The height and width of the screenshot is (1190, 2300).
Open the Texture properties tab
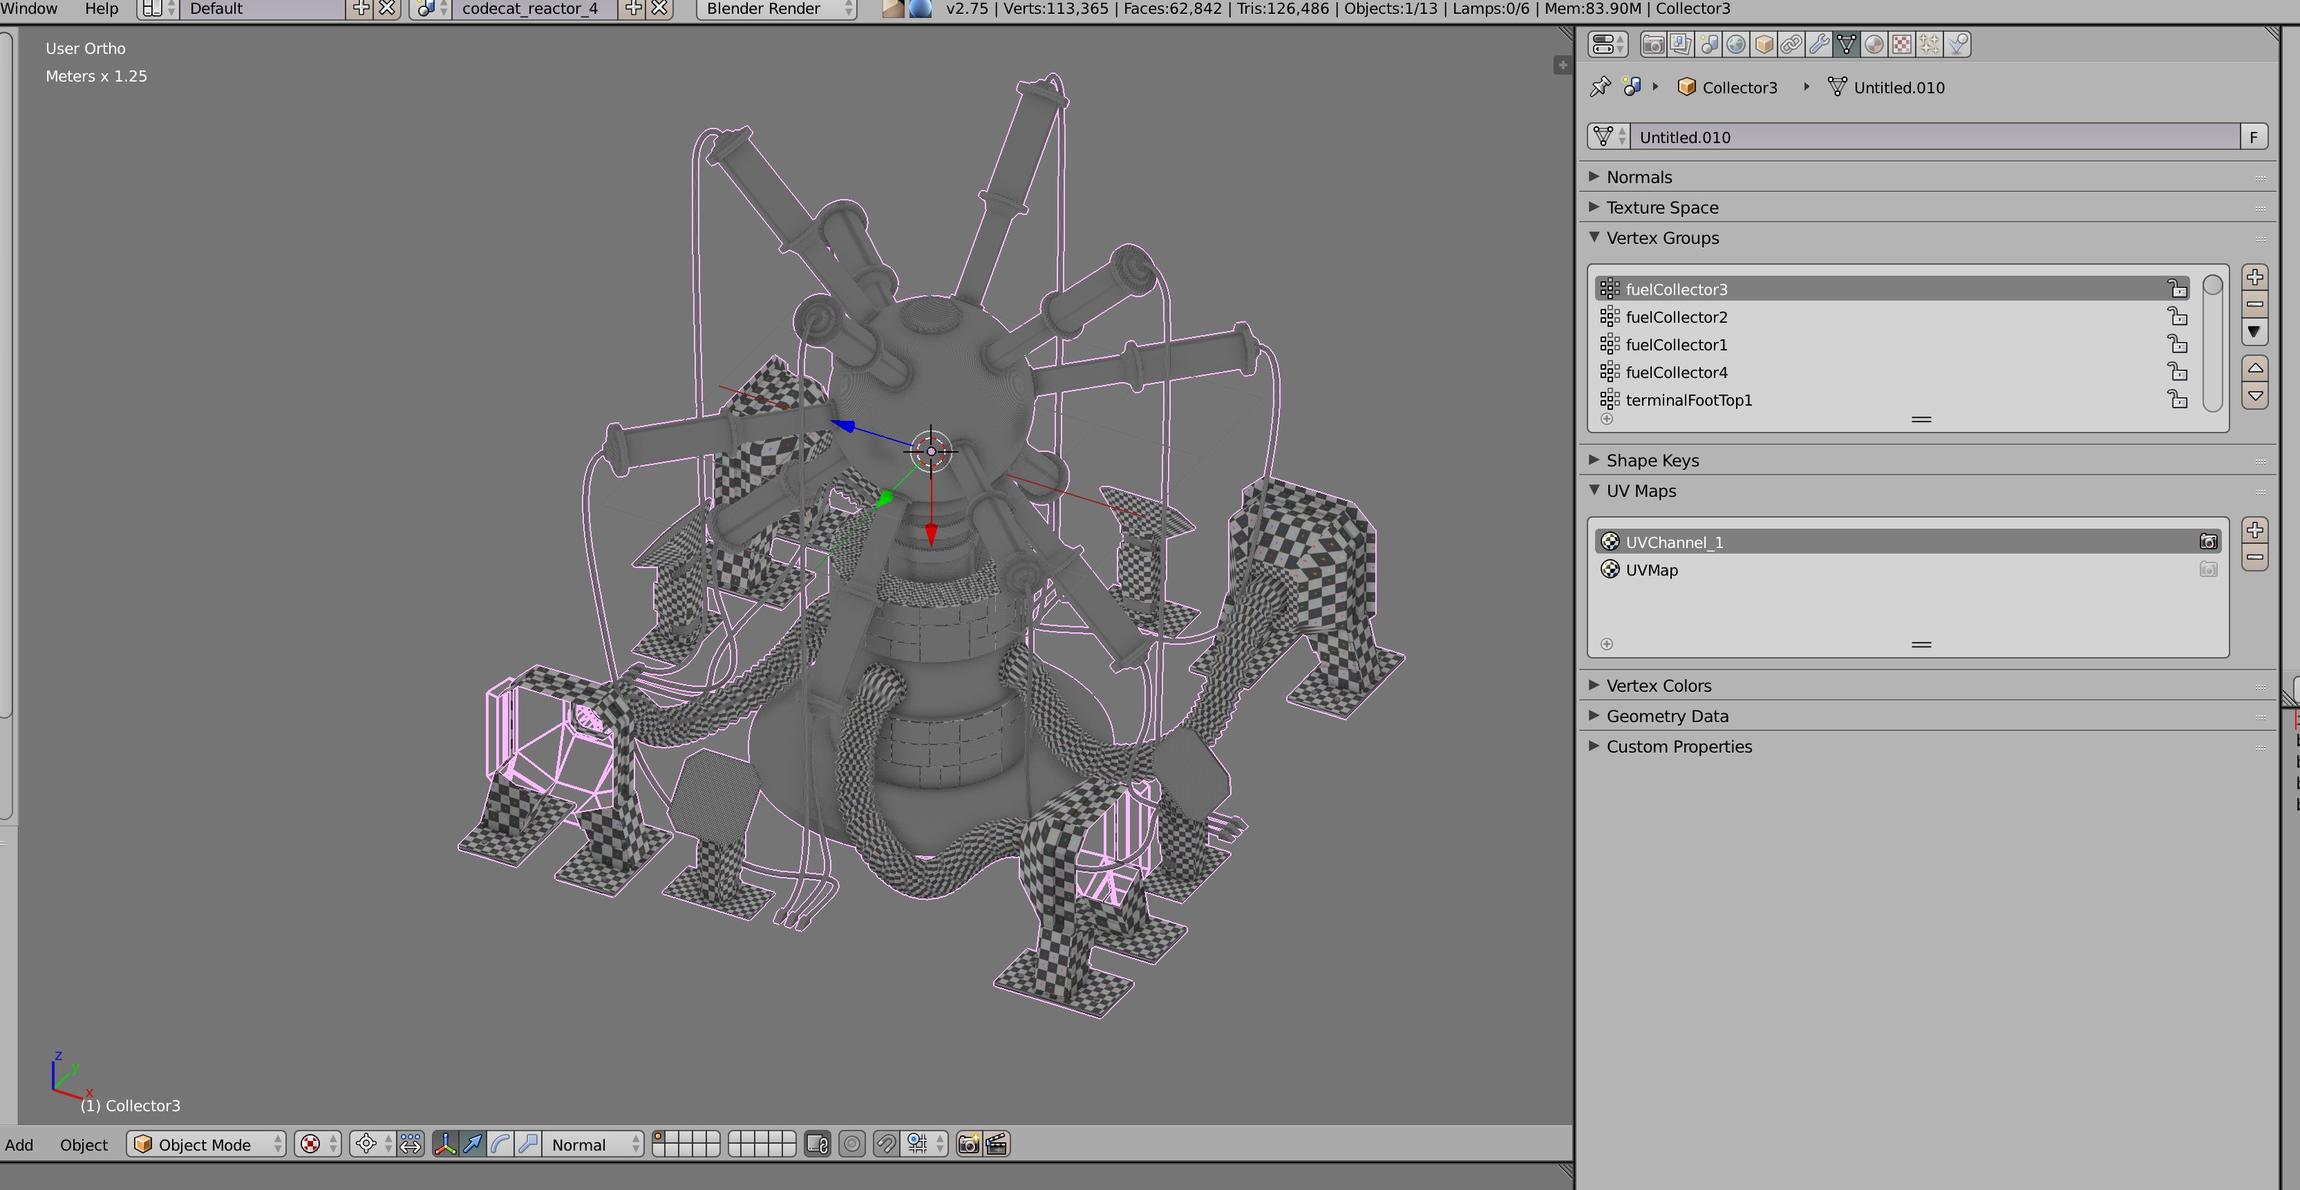(x=1902, y=44)
